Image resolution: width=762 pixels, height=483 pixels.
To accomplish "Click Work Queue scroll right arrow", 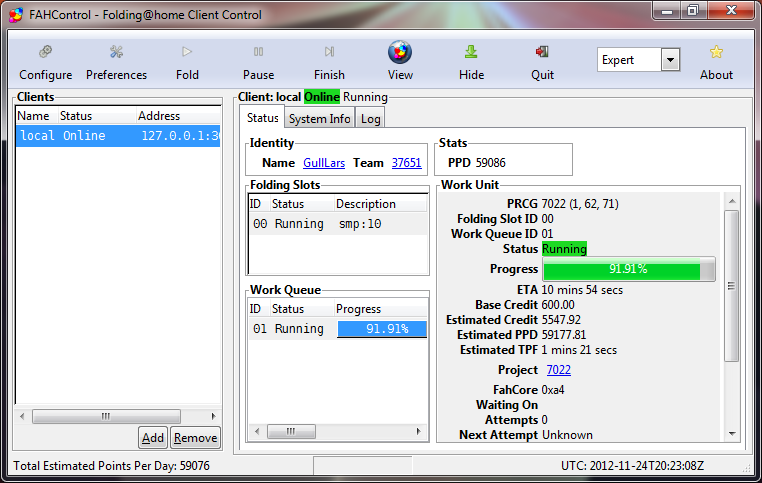I will point(418,431).
